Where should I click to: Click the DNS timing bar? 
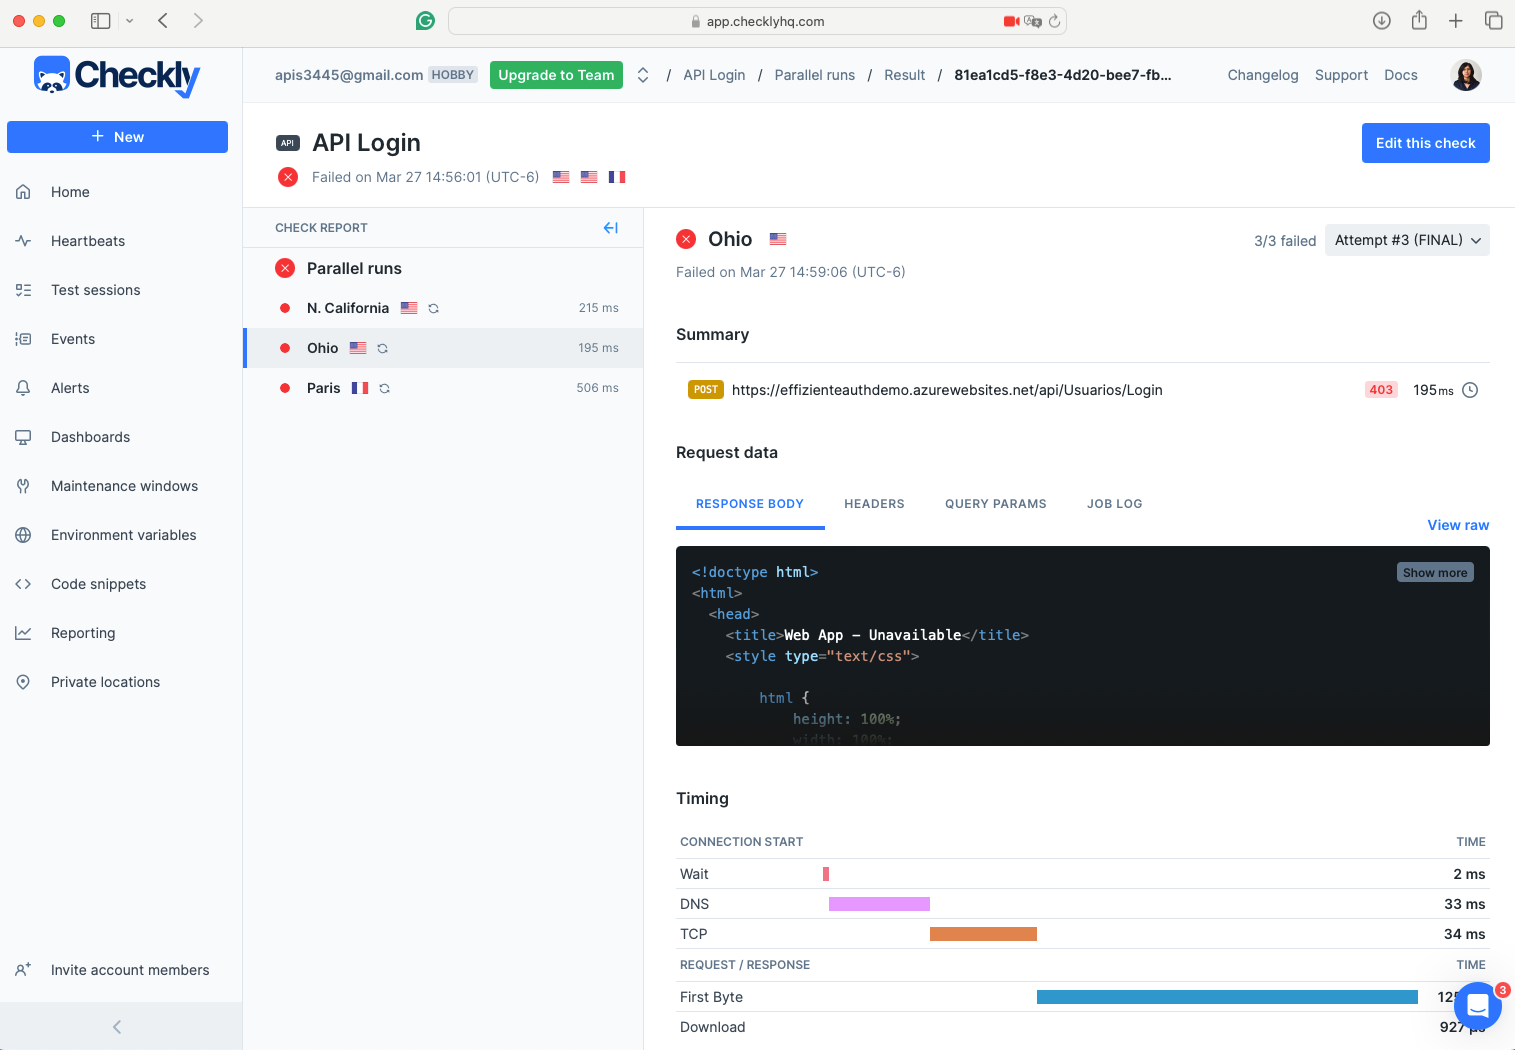pyautogui.click(x=879, y=904)
